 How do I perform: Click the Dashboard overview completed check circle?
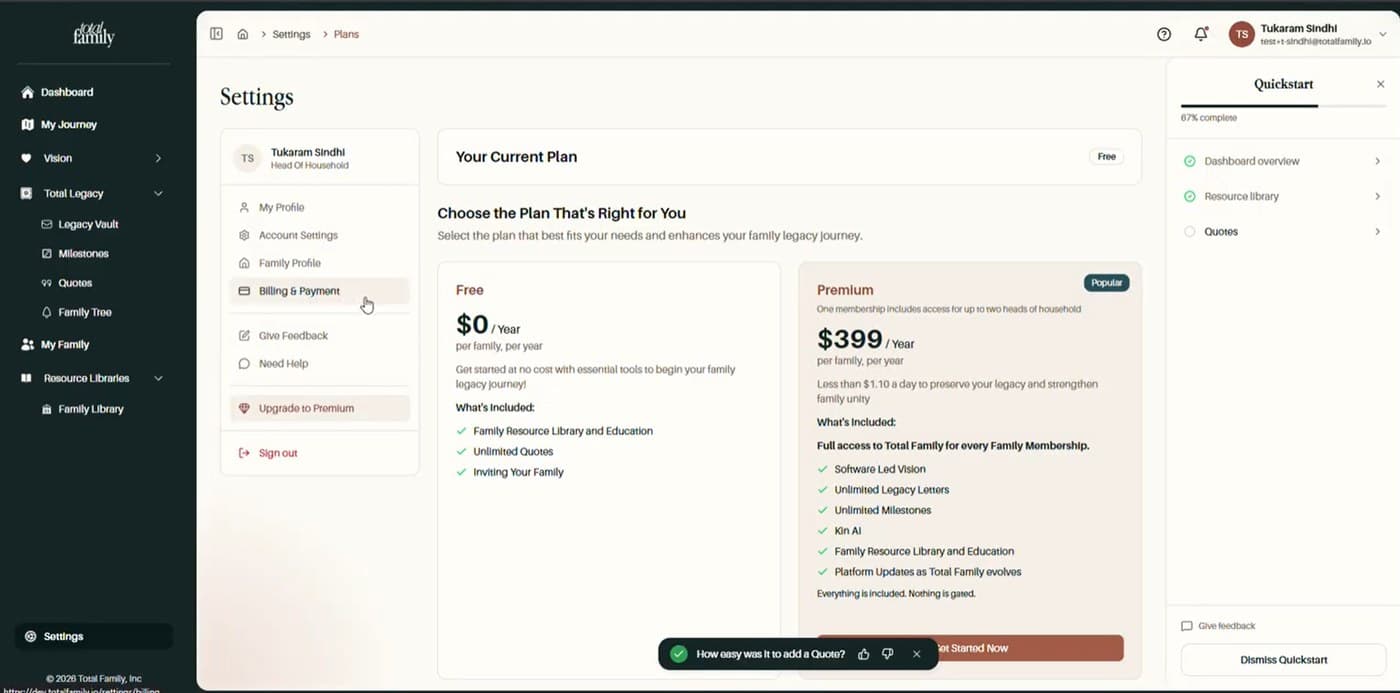click(1190, 161)
